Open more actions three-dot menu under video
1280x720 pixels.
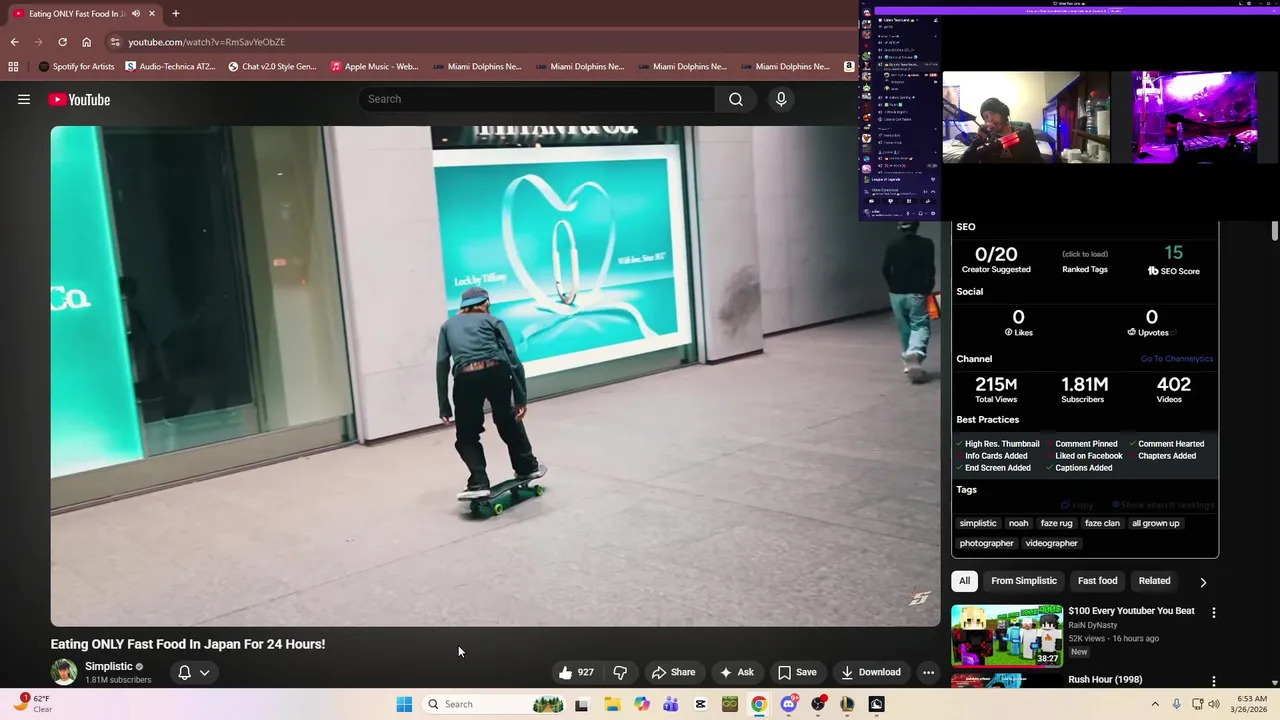click(x=928, y=672)
